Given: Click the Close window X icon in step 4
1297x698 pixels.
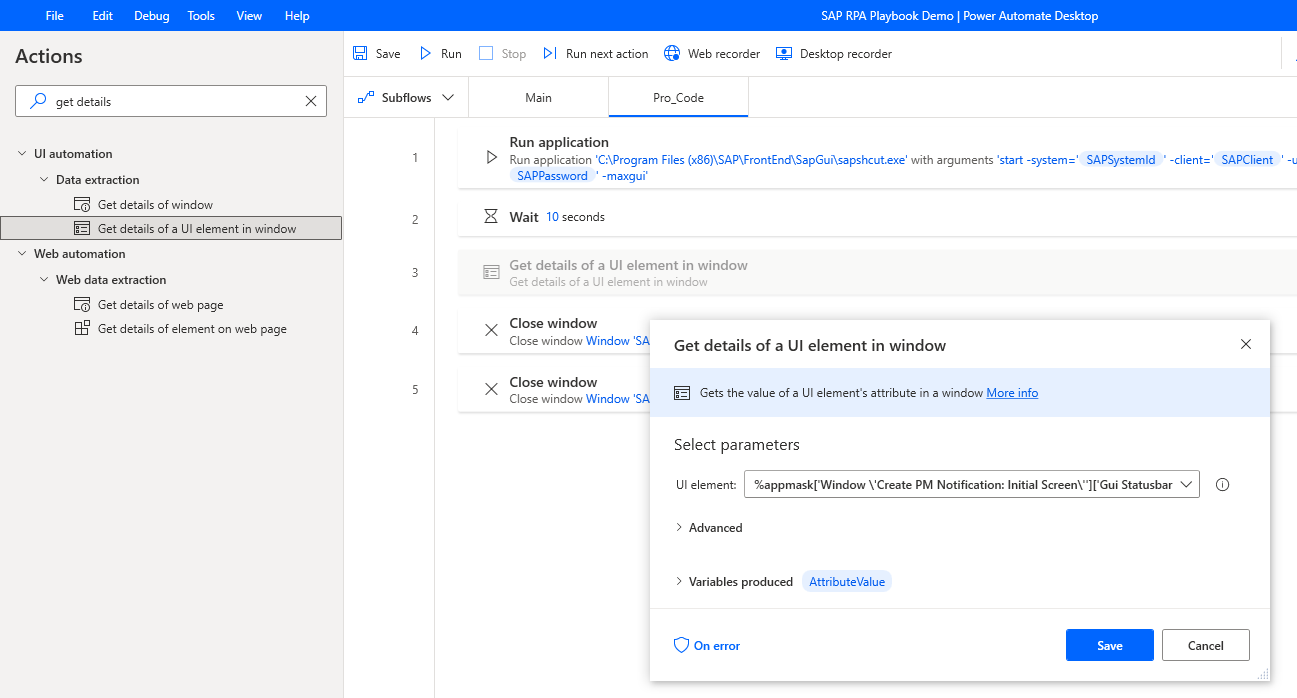Looking at the screenshot, I should coord(491,330).
